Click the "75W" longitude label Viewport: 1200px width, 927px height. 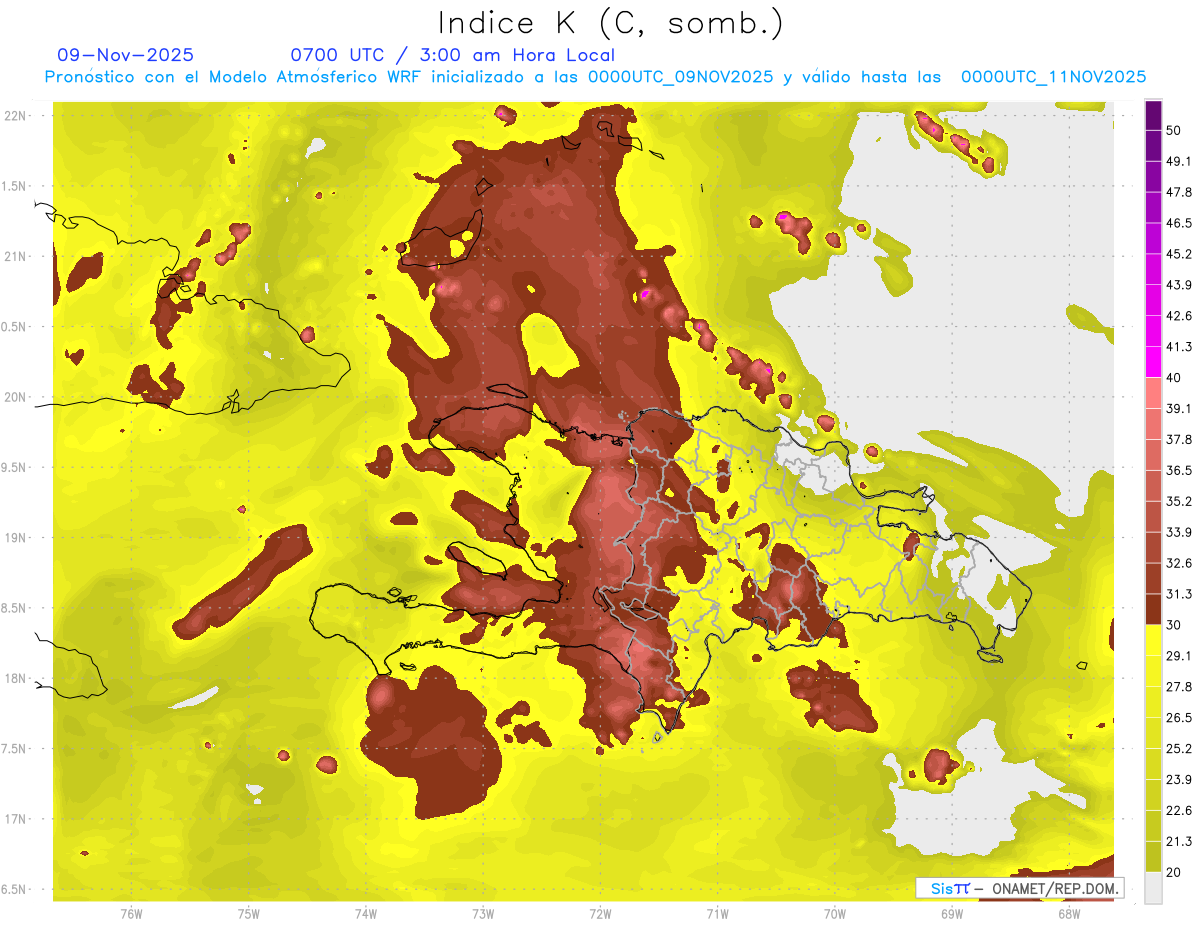pyautogui.click(x=248, y=913)
